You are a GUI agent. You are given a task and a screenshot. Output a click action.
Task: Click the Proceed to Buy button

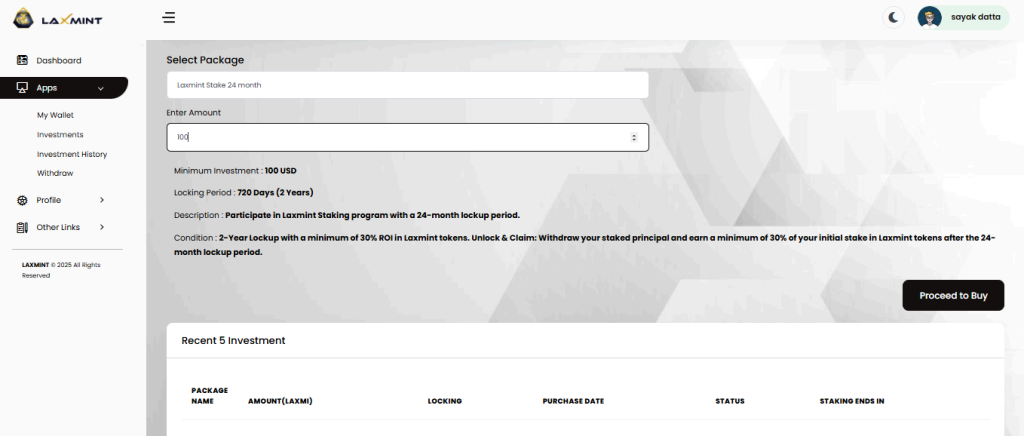point(953,296)
